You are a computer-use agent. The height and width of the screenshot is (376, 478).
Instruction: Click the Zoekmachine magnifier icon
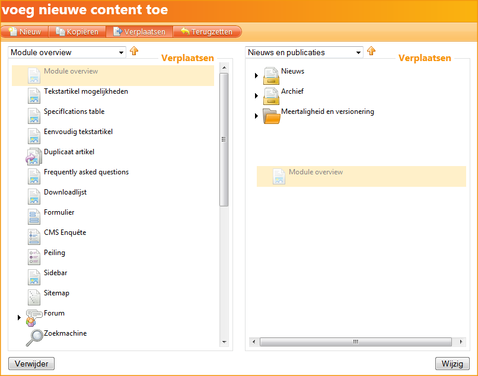pos(34,338)
